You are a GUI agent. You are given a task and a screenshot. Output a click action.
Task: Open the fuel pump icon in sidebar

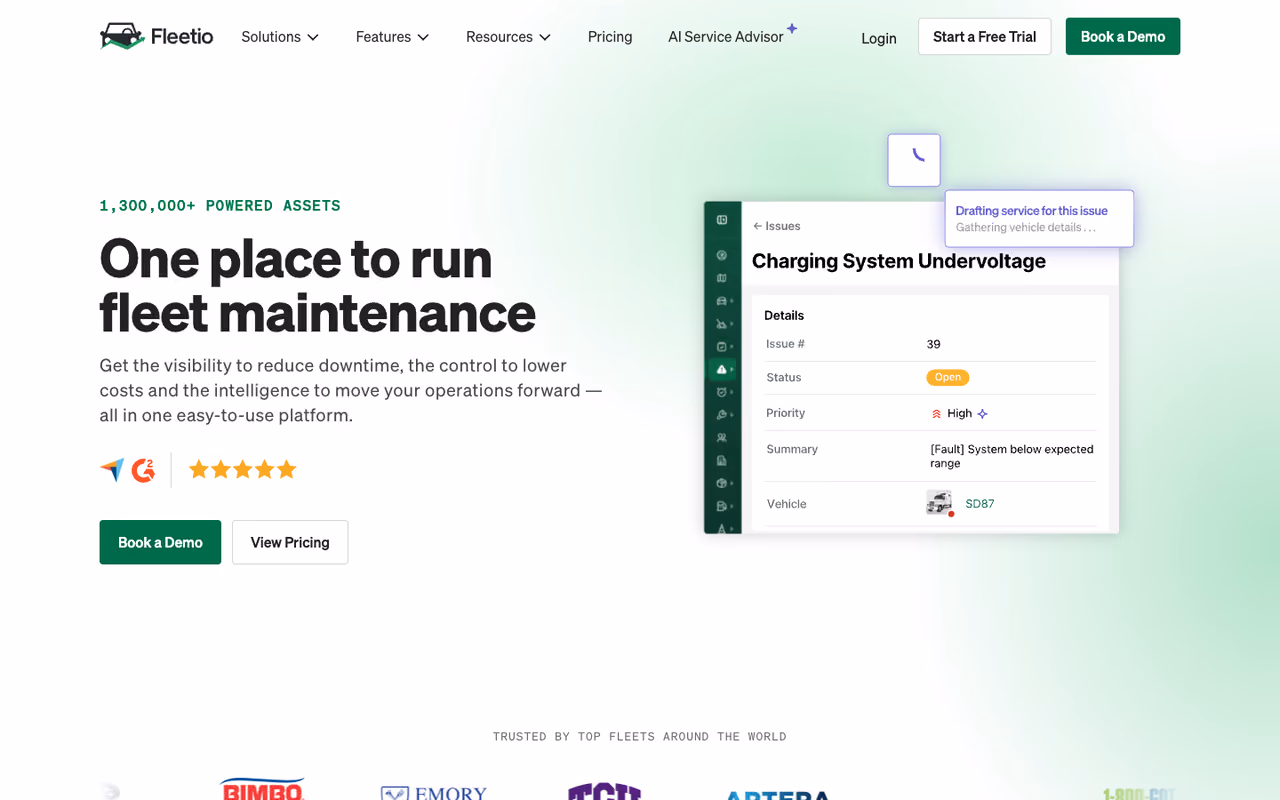[x=722, y=506]
